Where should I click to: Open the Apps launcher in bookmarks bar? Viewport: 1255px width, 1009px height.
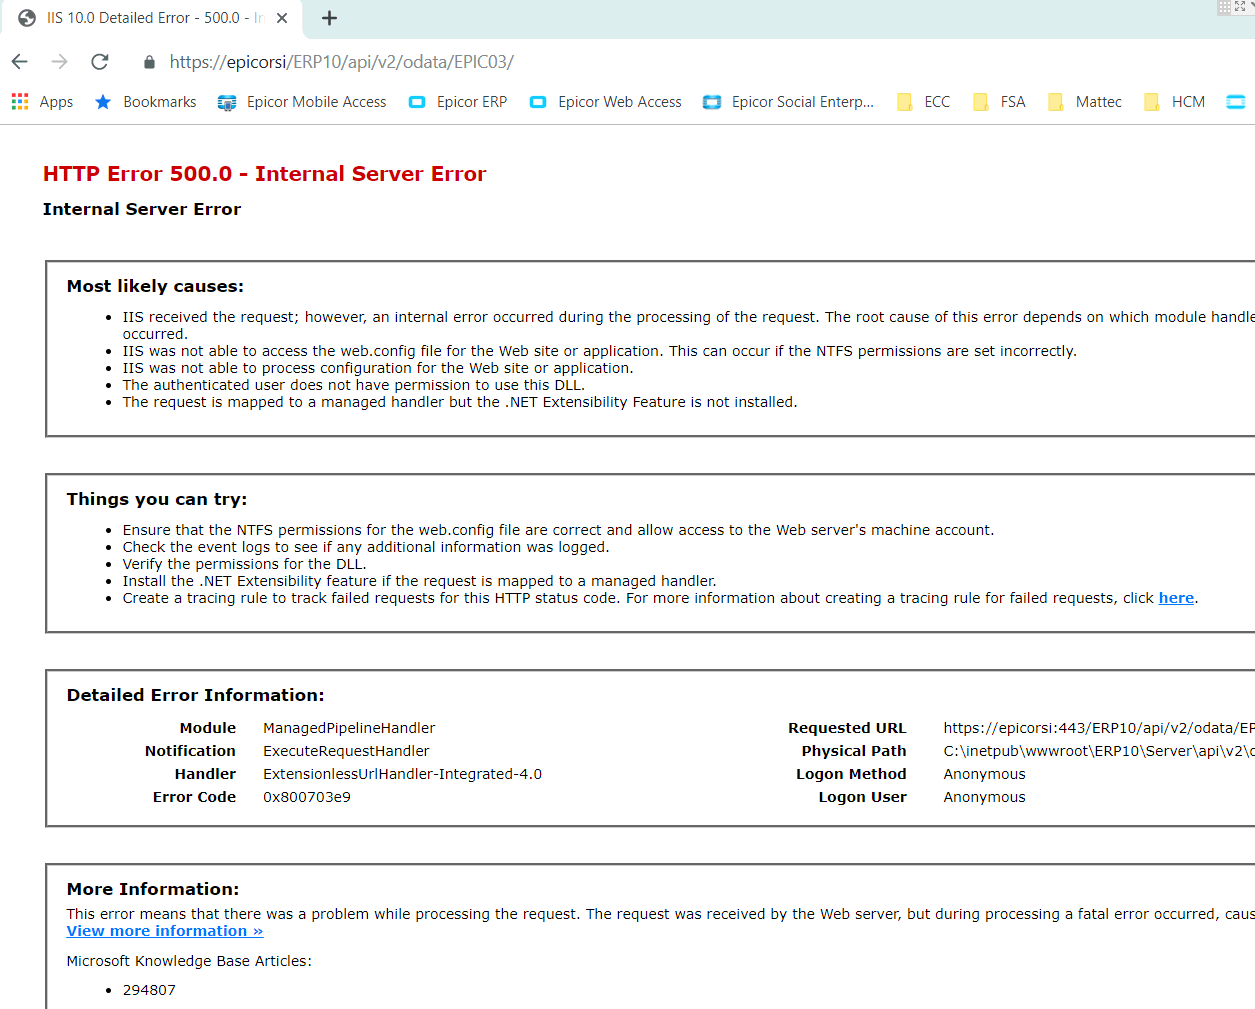pos(42,102)
